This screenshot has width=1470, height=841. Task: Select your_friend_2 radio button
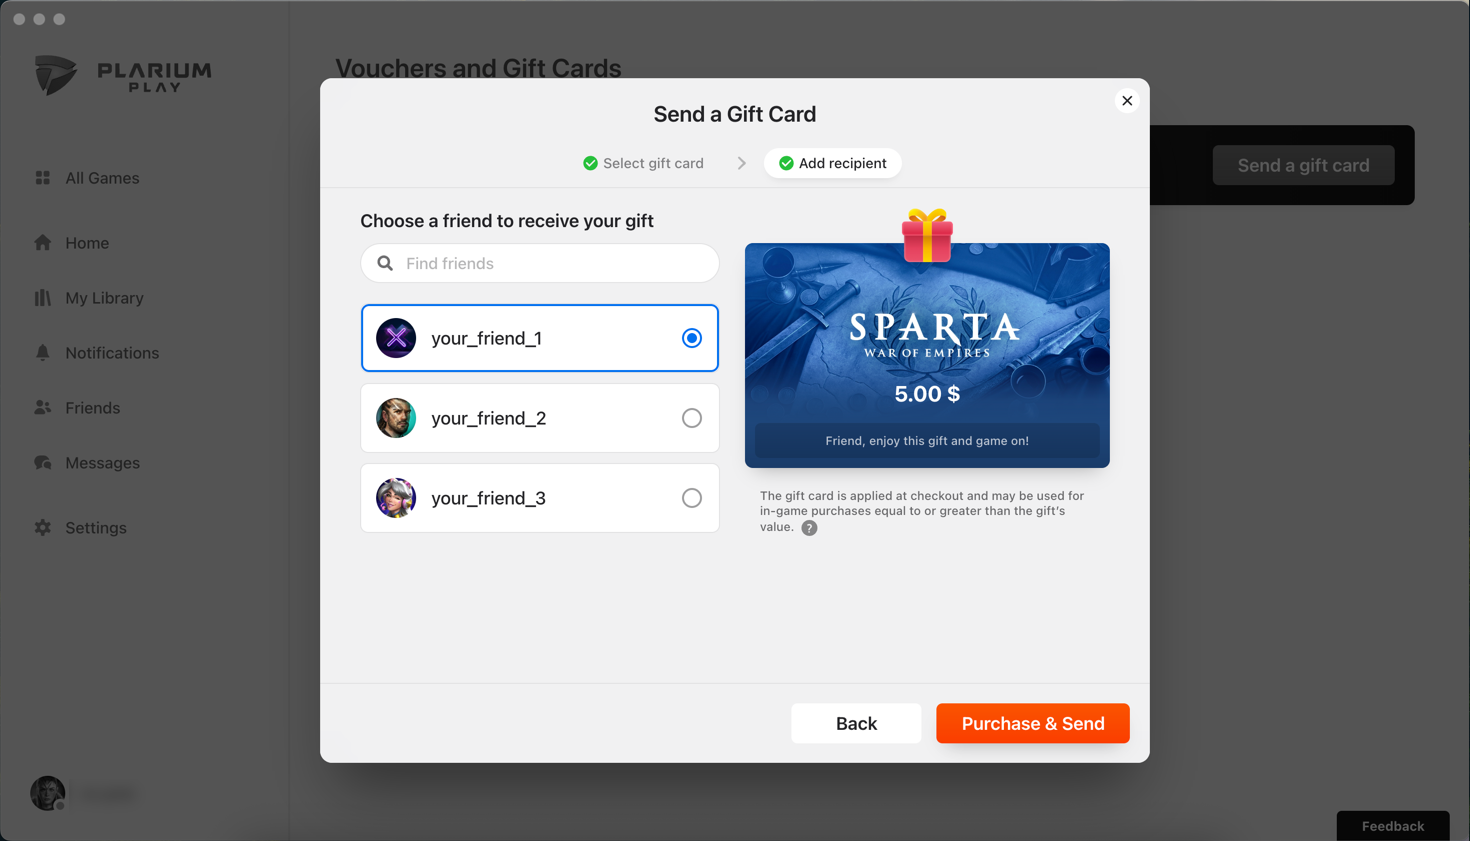(692, 418)
